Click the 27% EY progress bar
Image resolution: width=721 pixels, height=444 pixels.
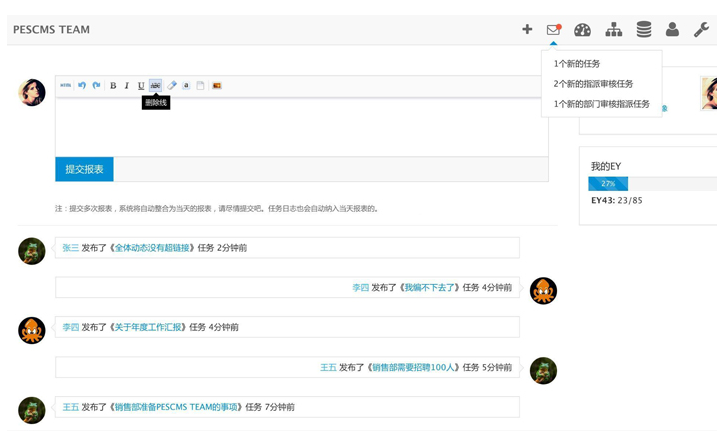click(608, 183)
